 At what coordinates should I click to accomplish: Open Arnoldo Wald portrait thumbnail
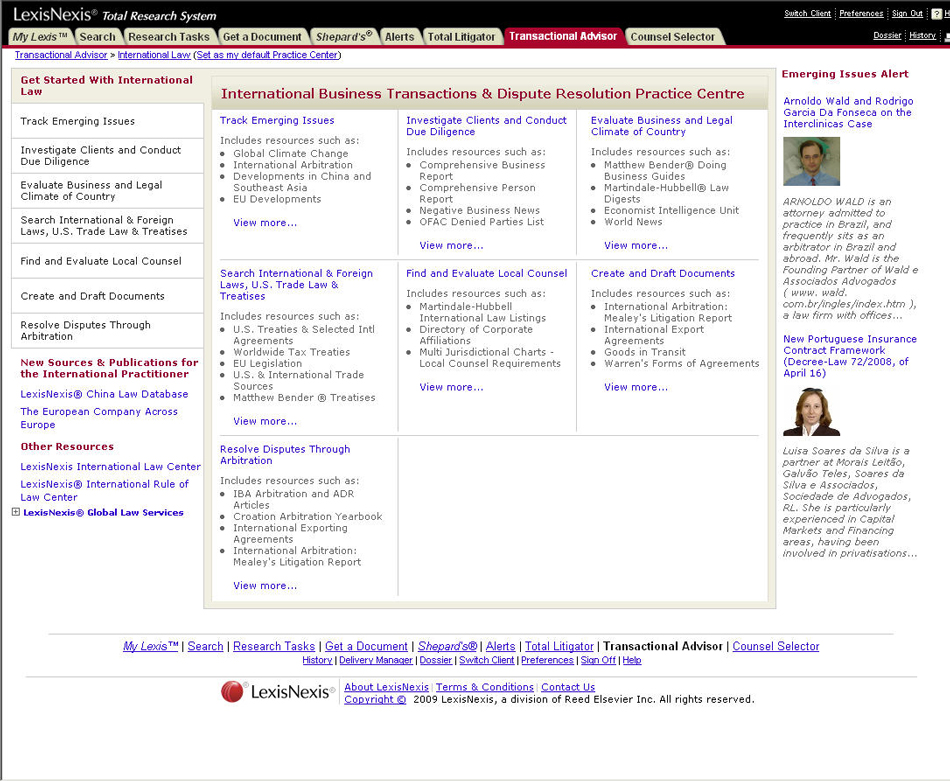[x=811, y=161]
